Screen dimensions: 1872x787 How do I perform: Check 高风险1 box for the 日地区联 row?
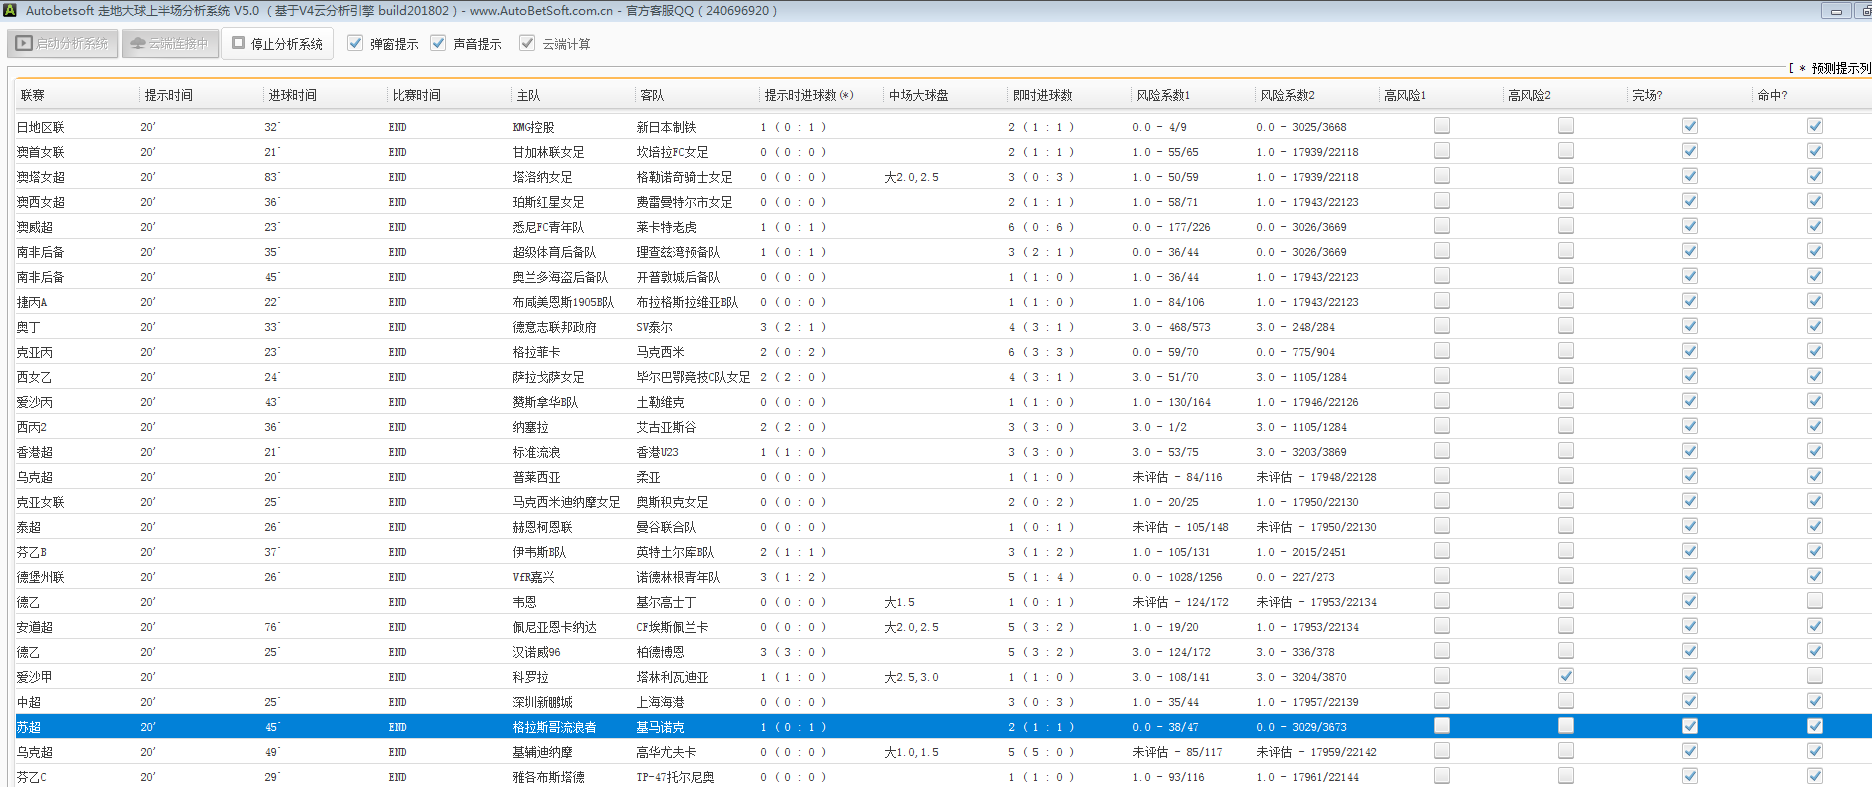click(x=1441, y=126)
